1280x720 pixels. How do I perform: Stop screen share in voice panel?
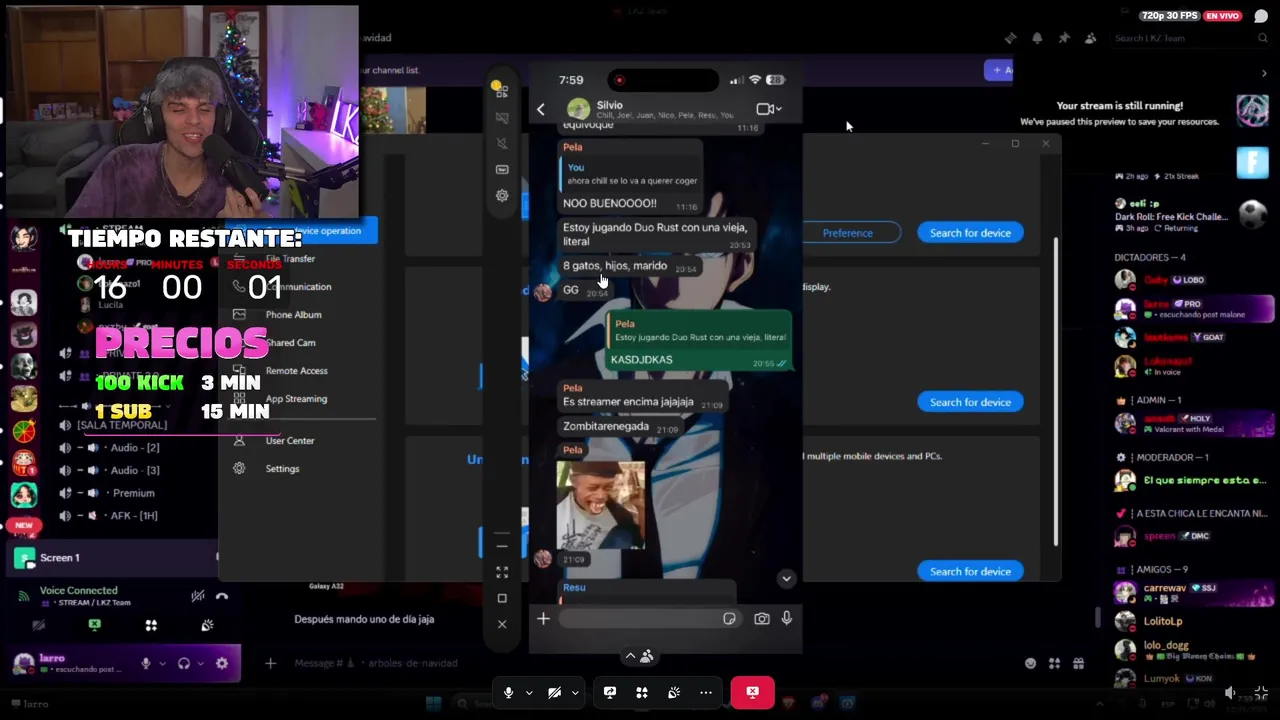[x=94, y=625]
